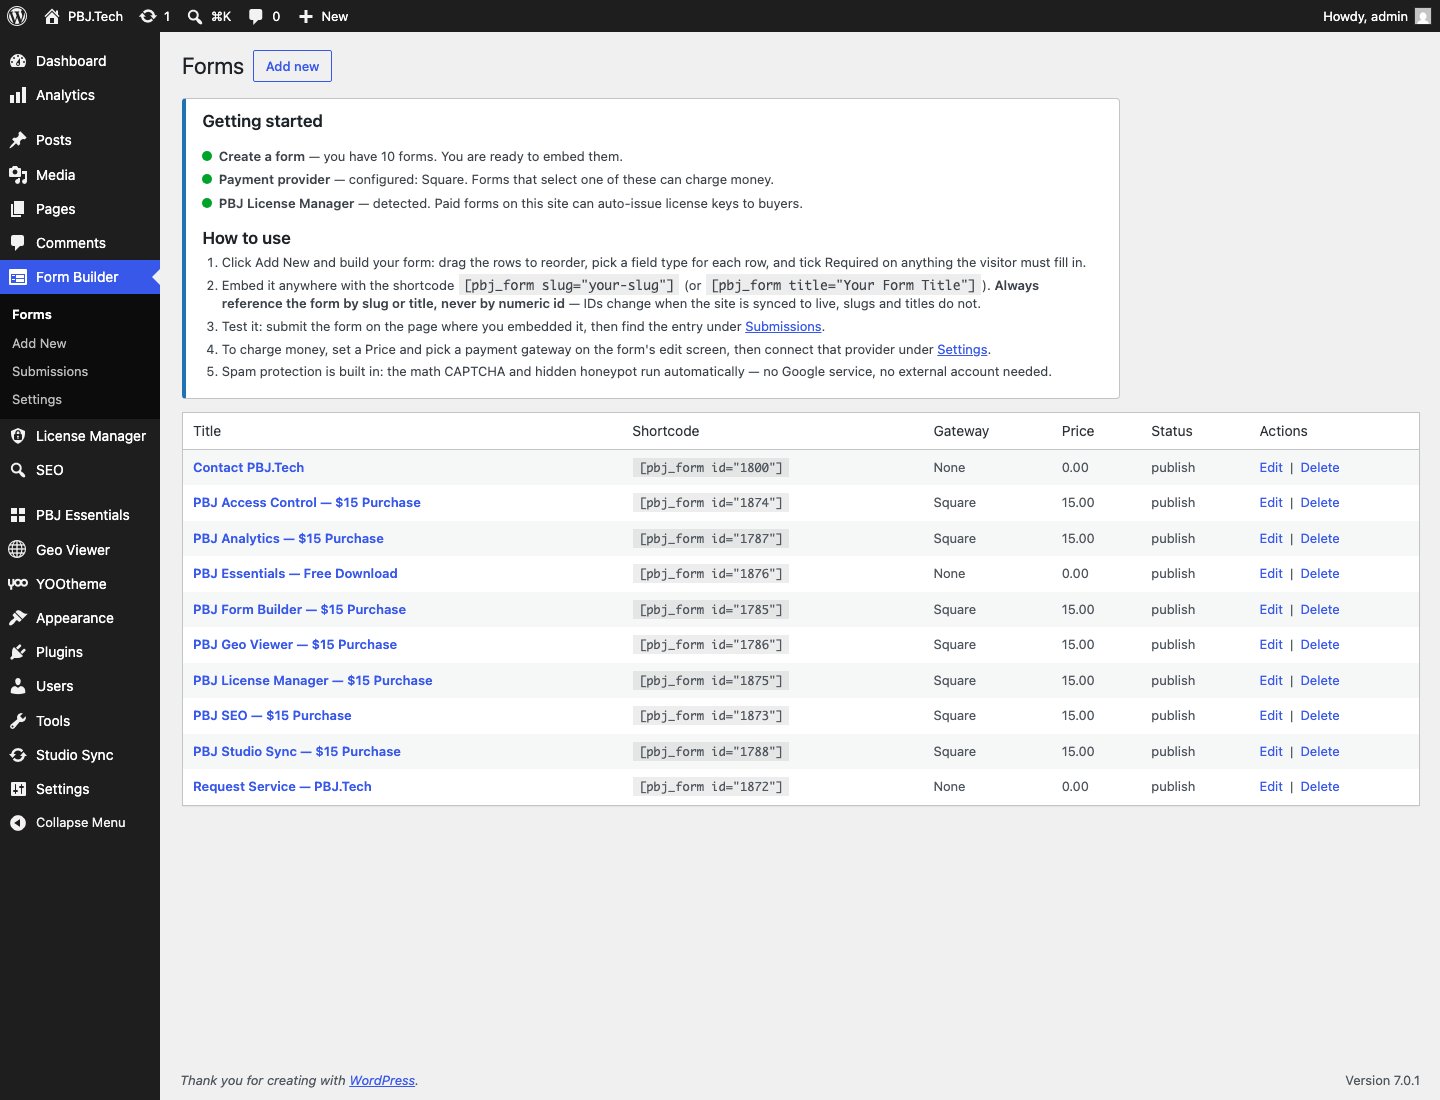Open the Analytics menu item
The image size is (1440, 1100).
[x=80, y=95]
